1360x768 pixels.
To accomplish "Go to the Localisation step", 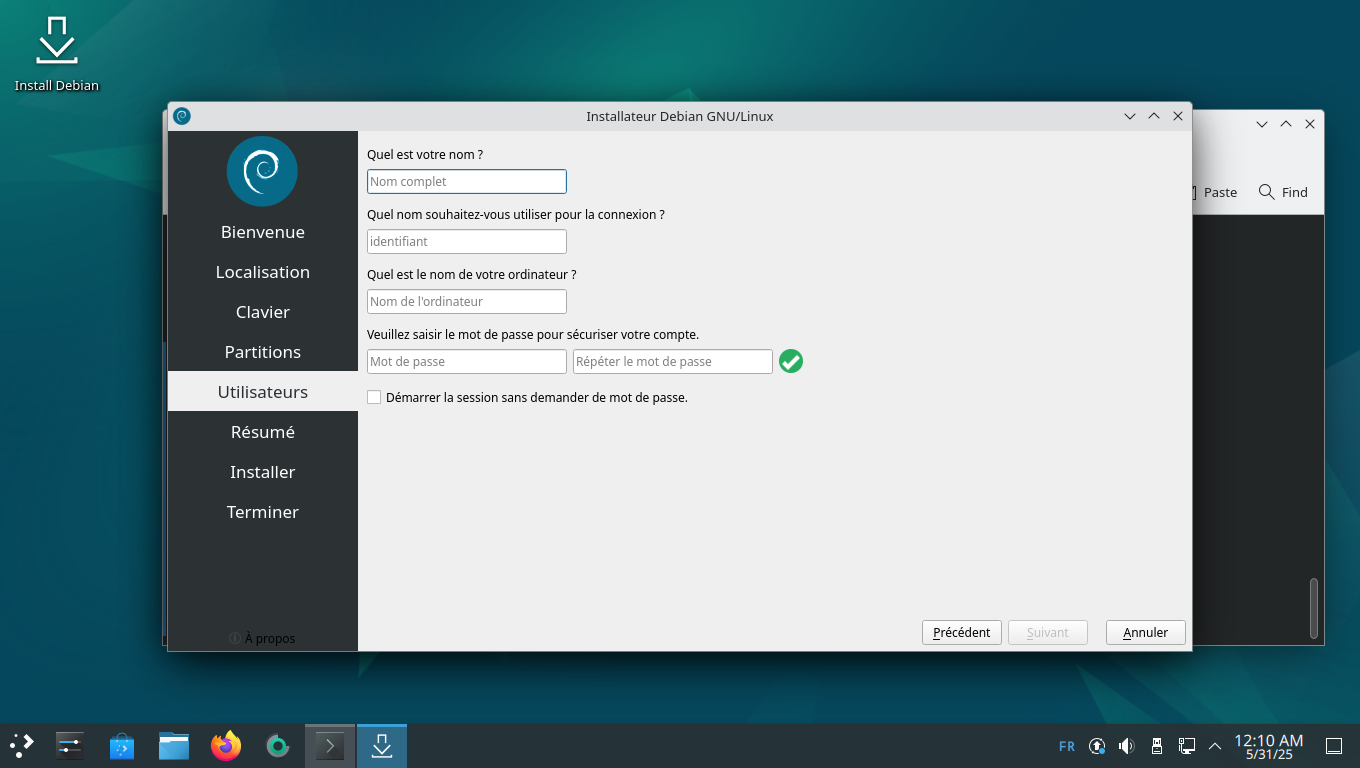I will click(x=263, y=272).
